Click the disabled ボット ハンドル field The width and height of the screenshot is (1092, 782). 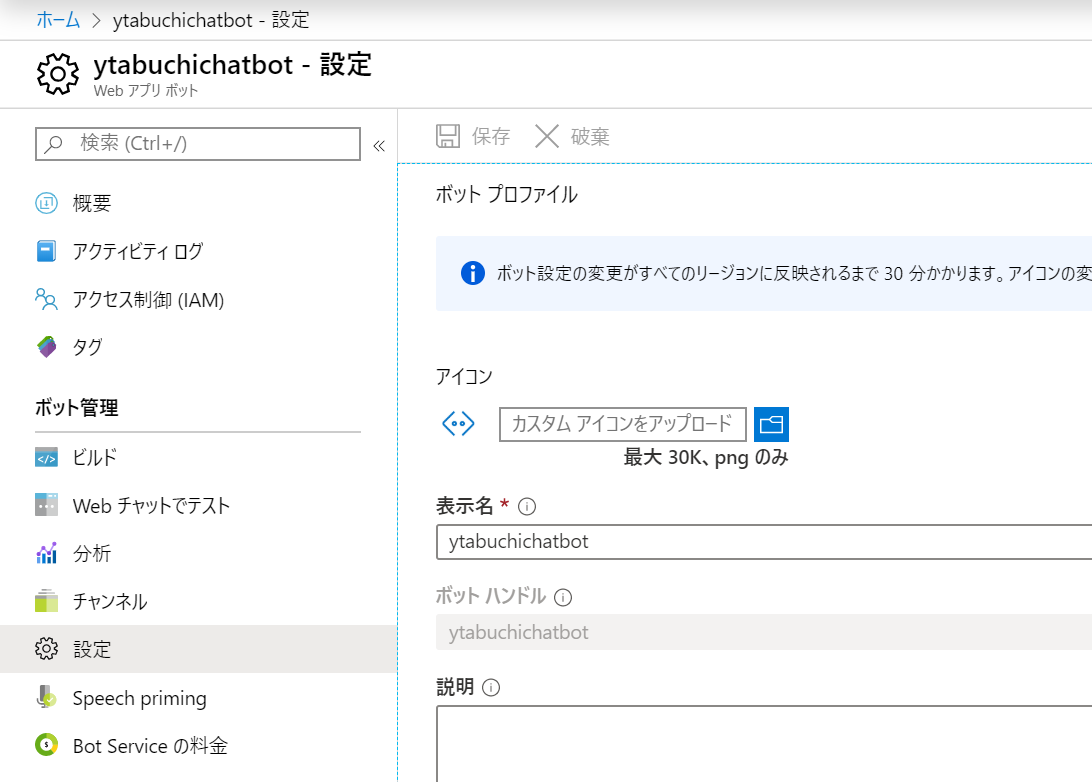click(764, 632)
